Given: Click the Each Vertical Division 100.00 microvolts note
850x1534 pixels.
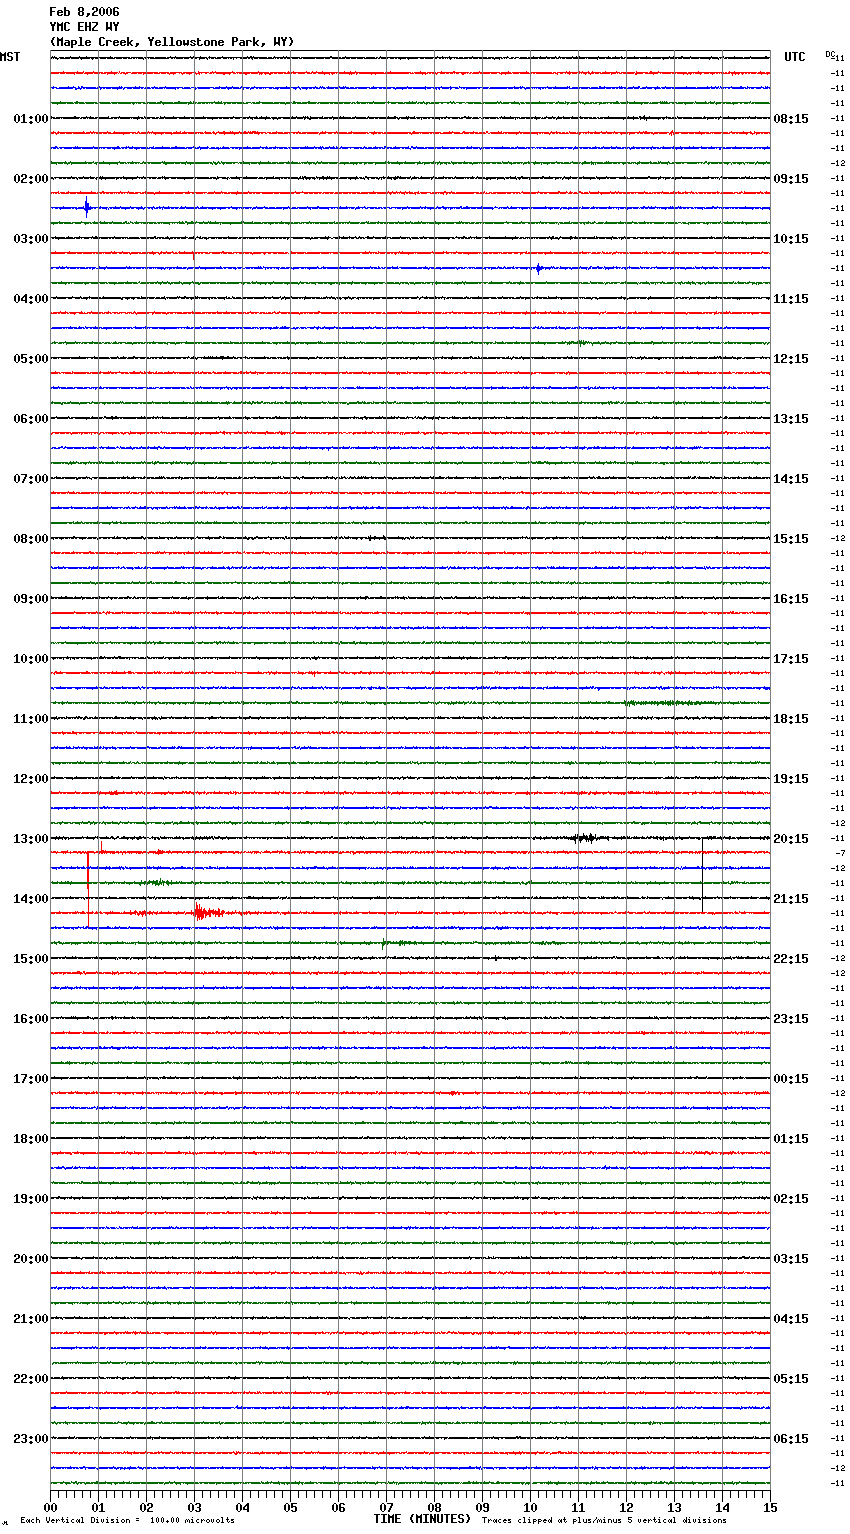Looking at the screenshot, I should pos(127,1521).
